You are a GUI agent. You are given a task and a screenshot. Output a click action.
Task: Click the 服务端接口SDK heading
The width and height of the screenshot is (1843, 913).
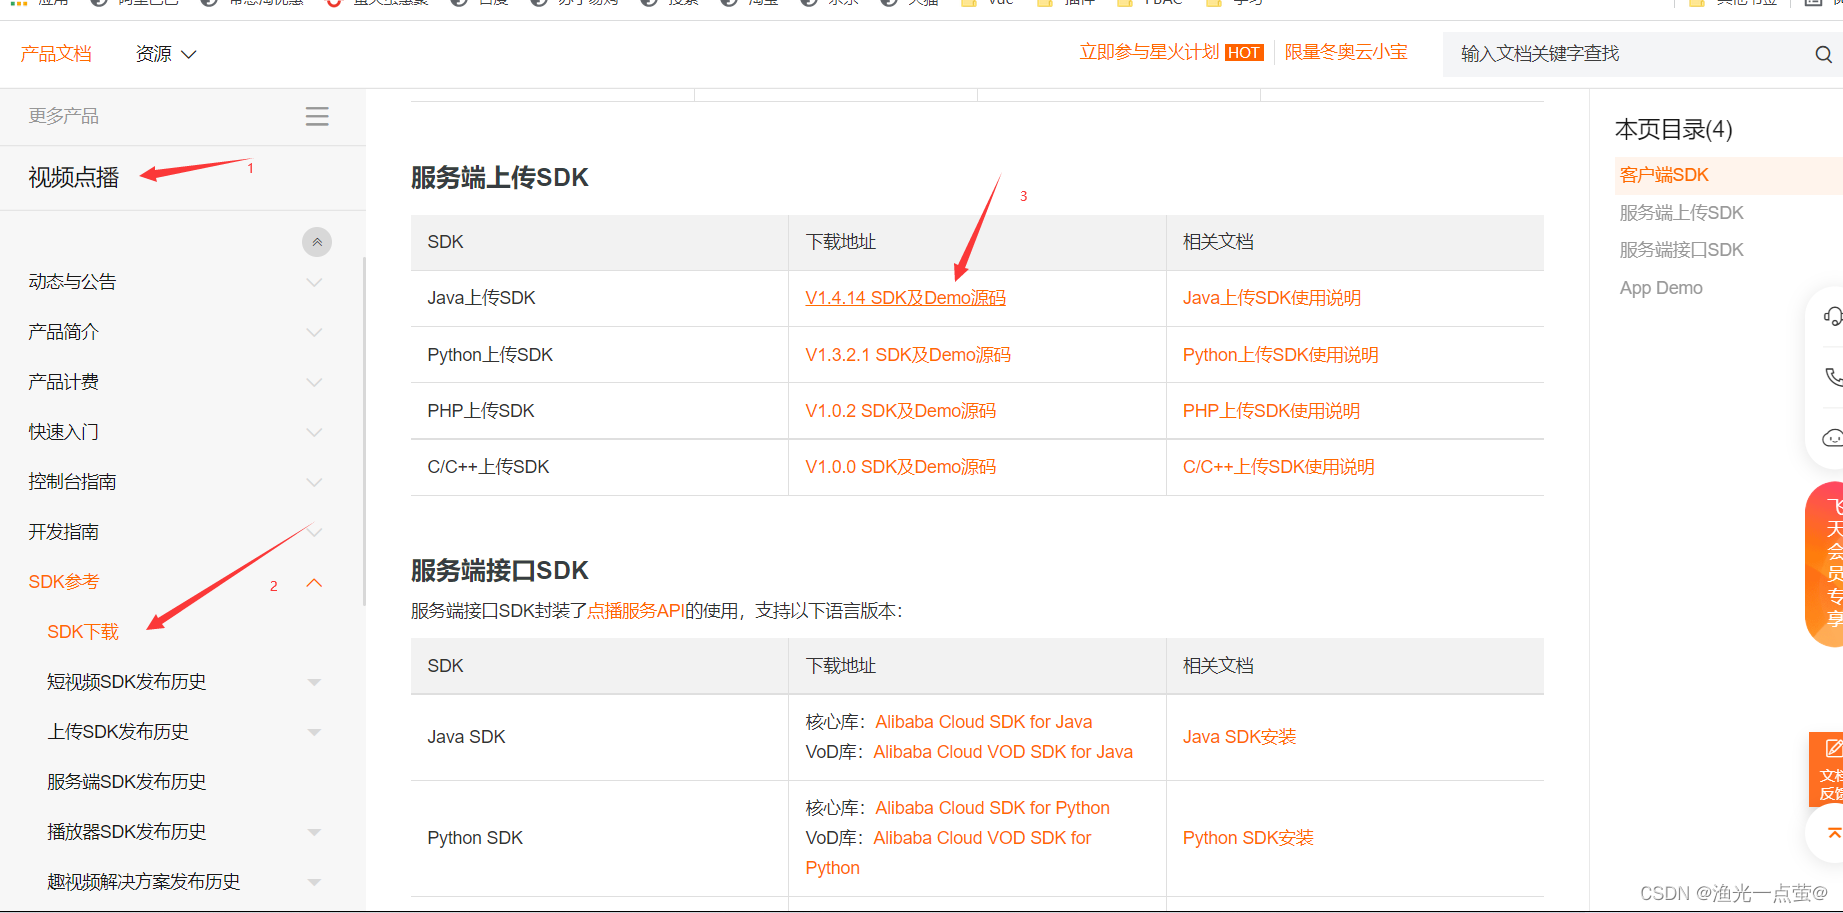pyautogui.click(x=500, y=571)
